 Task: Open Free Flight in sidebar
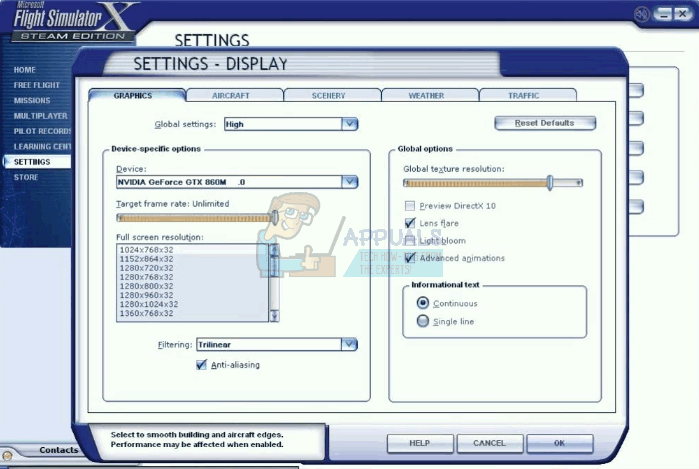pos(37,85)
